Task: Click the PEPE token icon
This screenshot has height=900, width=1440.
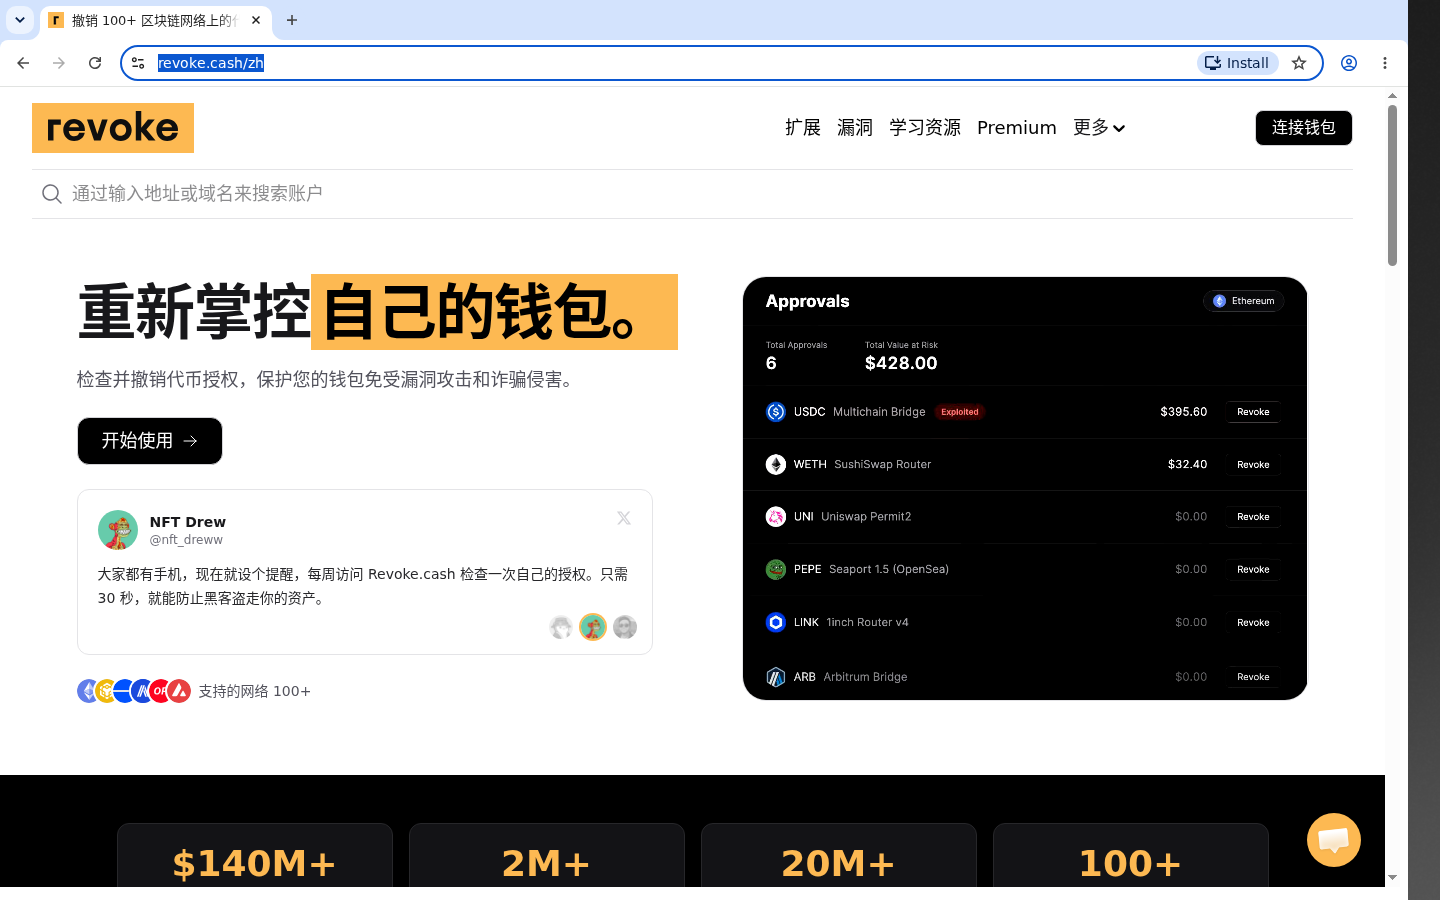Action: [x=776, y=570]
